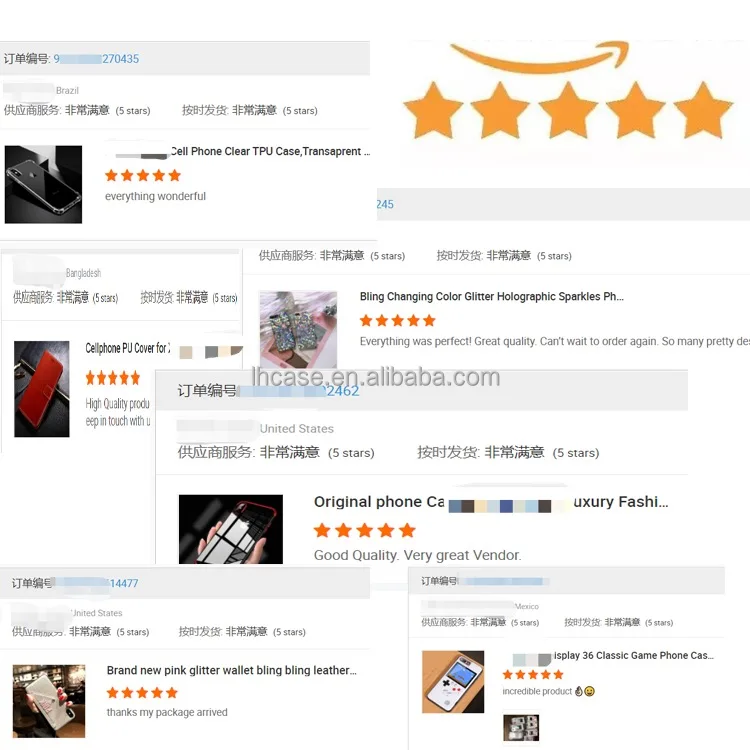Click stars under pink glitter wallet title
This screenshot has width=750, height=750.
click(x=143, y=693)
